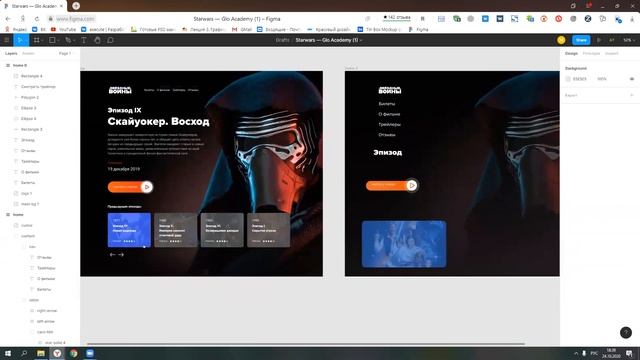Click the background color swatch
This screenshot has width=640, height=360.
[568, 79]
